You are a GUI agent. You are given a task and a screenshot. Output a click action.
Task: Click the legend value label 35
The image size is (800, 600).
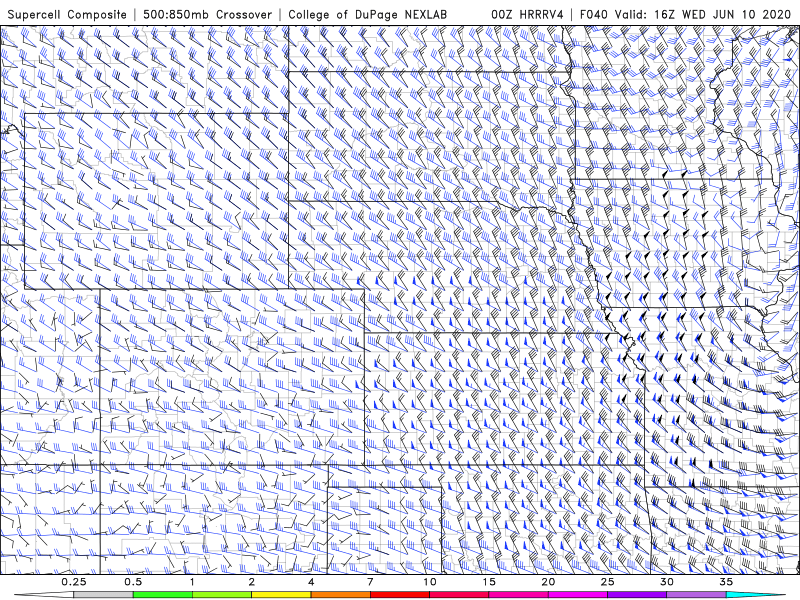[x=726, y=582]
